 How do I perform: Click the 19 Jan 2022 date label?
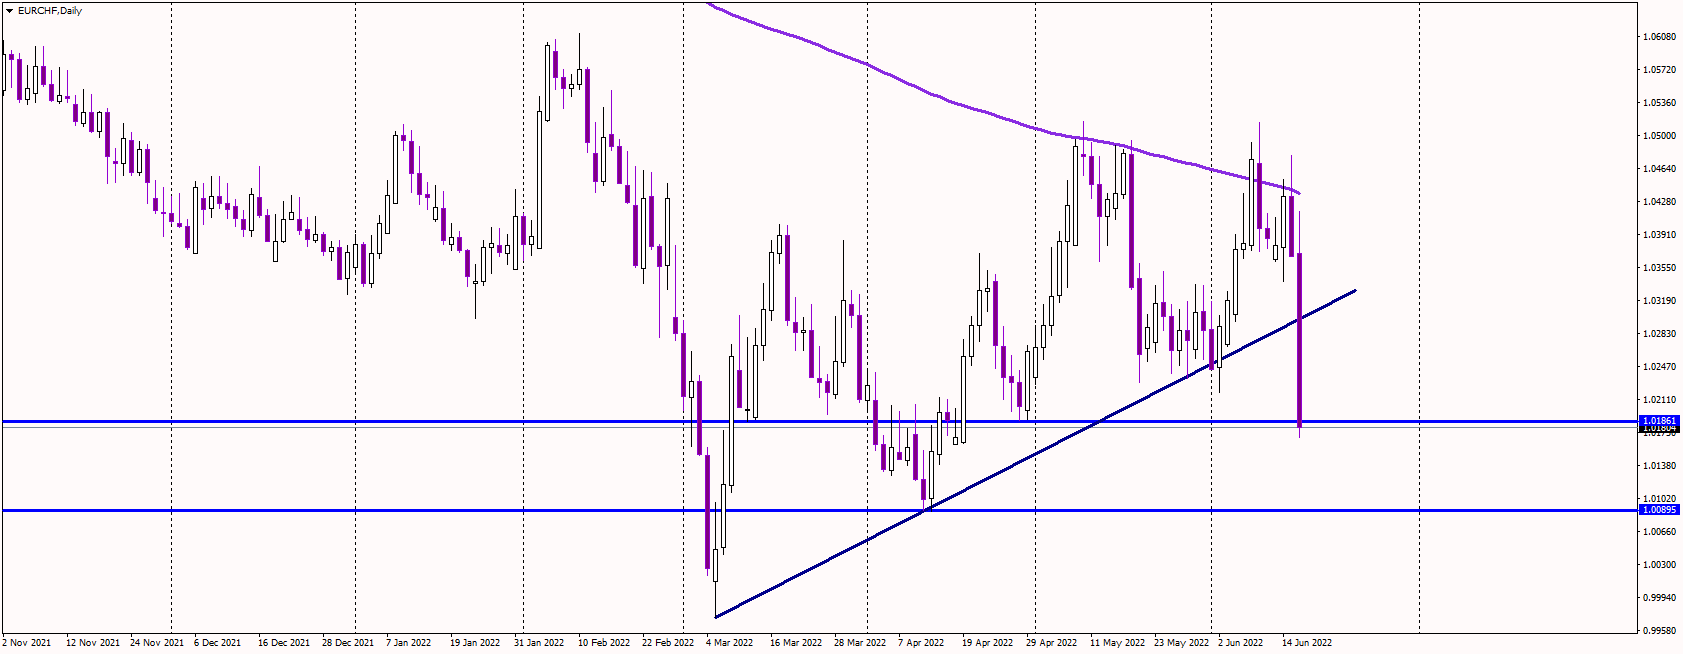point(475,643)
